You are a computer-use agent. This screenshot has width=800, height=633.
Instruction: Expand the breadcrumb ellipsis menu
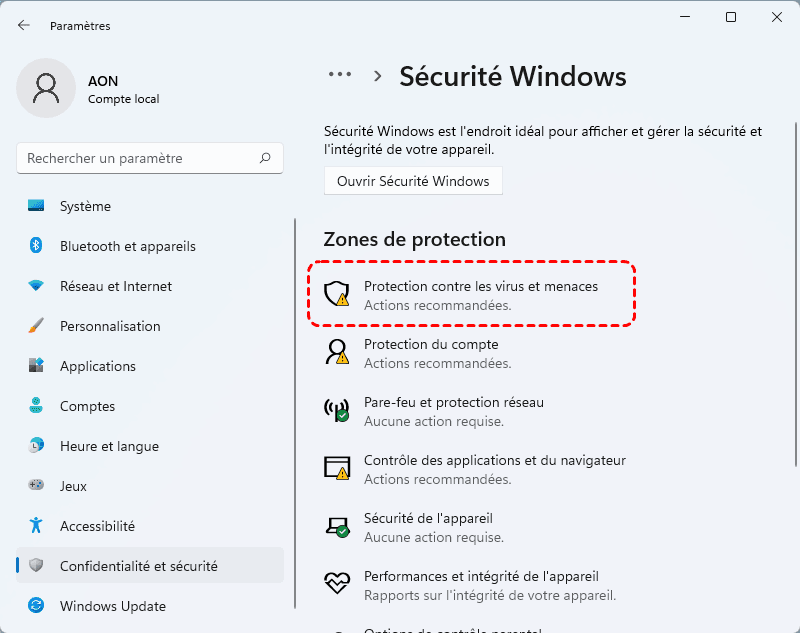coord(340,75)
